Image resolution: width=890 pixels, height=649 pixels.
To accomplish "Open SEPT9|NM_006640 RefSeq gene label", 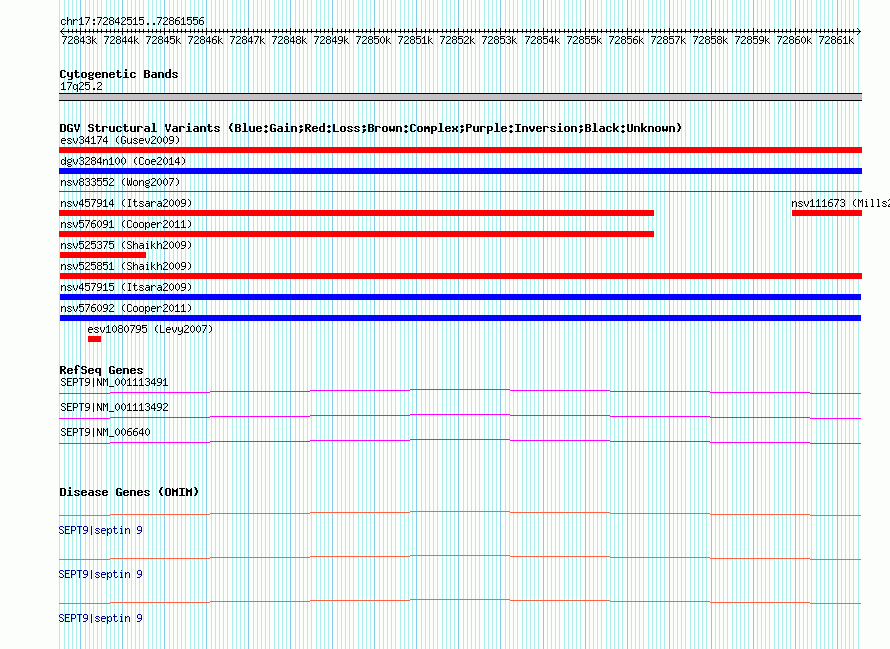I will [x=105, y=432].
